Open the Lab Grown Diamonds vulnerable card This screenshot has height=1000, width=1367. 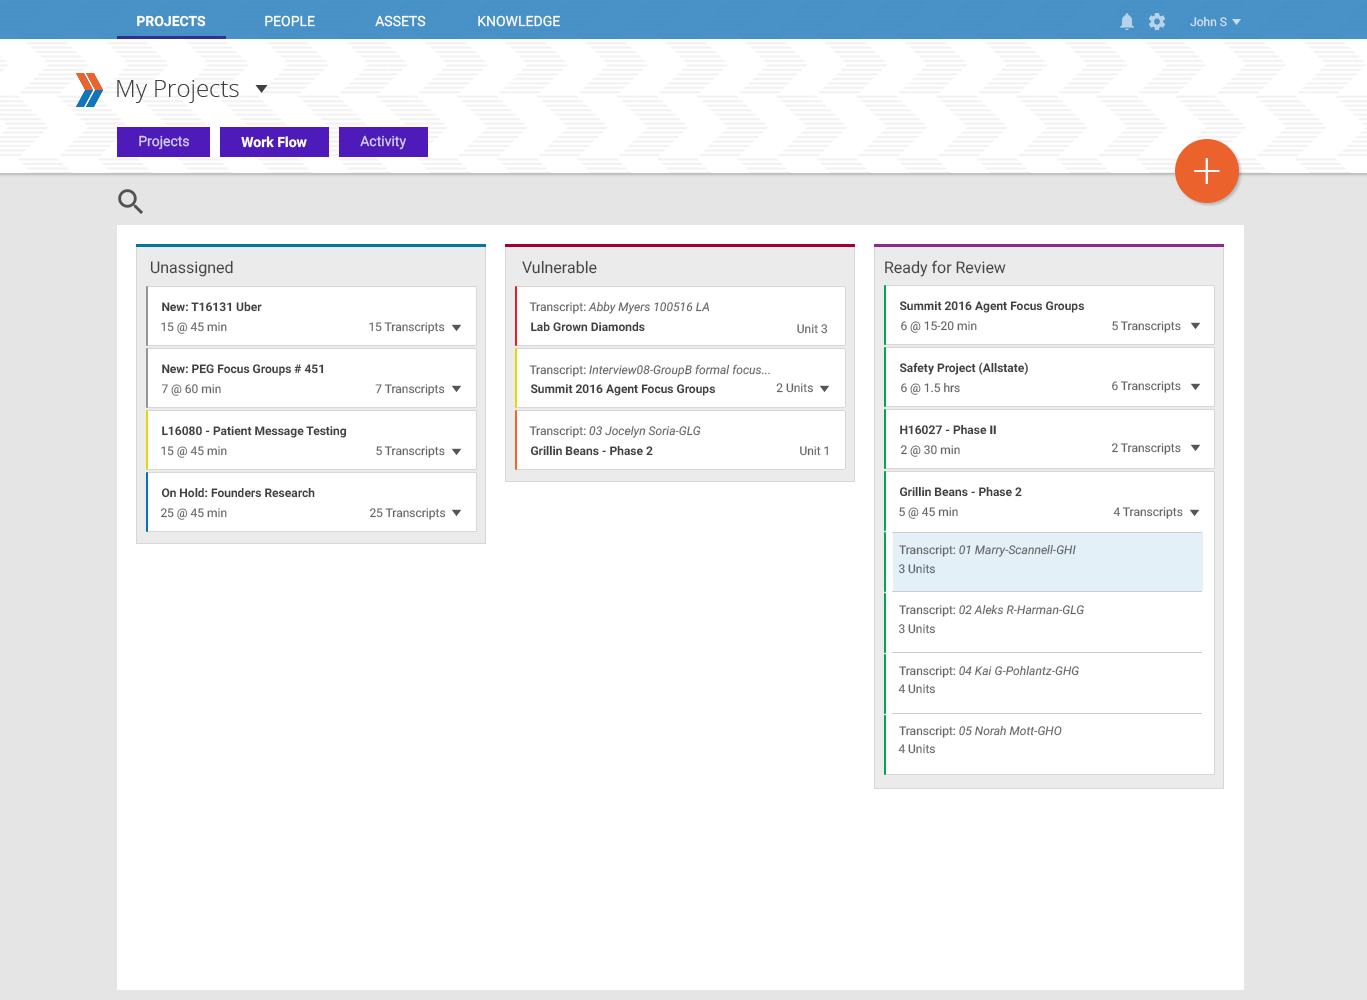(680, 317)
